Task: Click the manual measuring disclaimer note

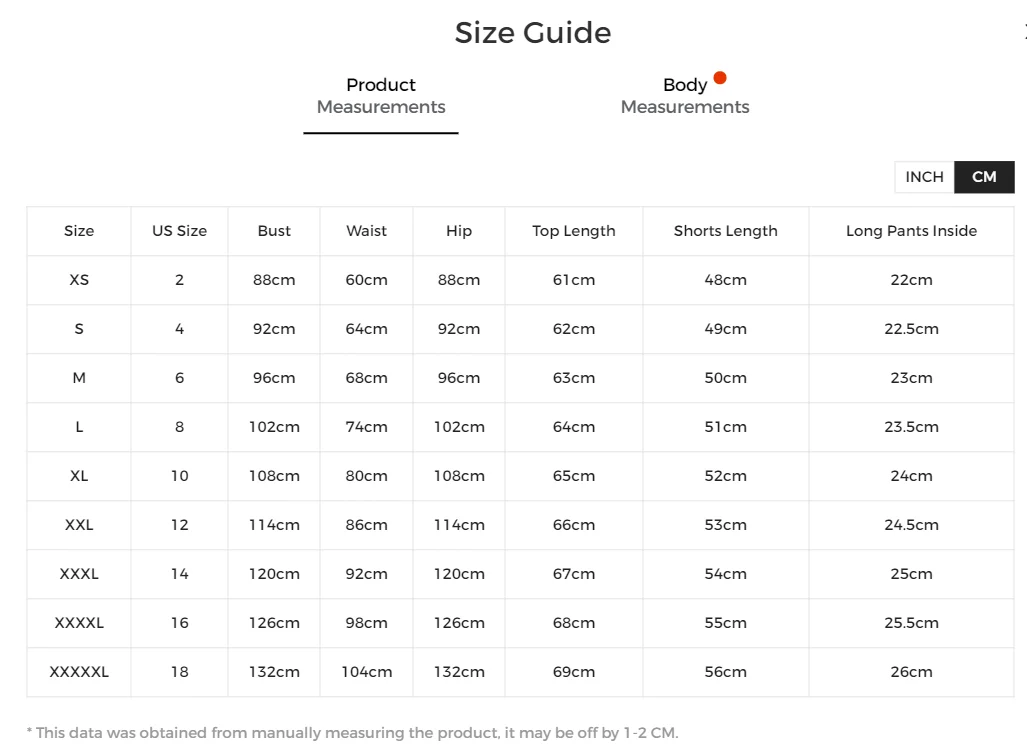Action: pyautogui.click(x=352, y=733)
